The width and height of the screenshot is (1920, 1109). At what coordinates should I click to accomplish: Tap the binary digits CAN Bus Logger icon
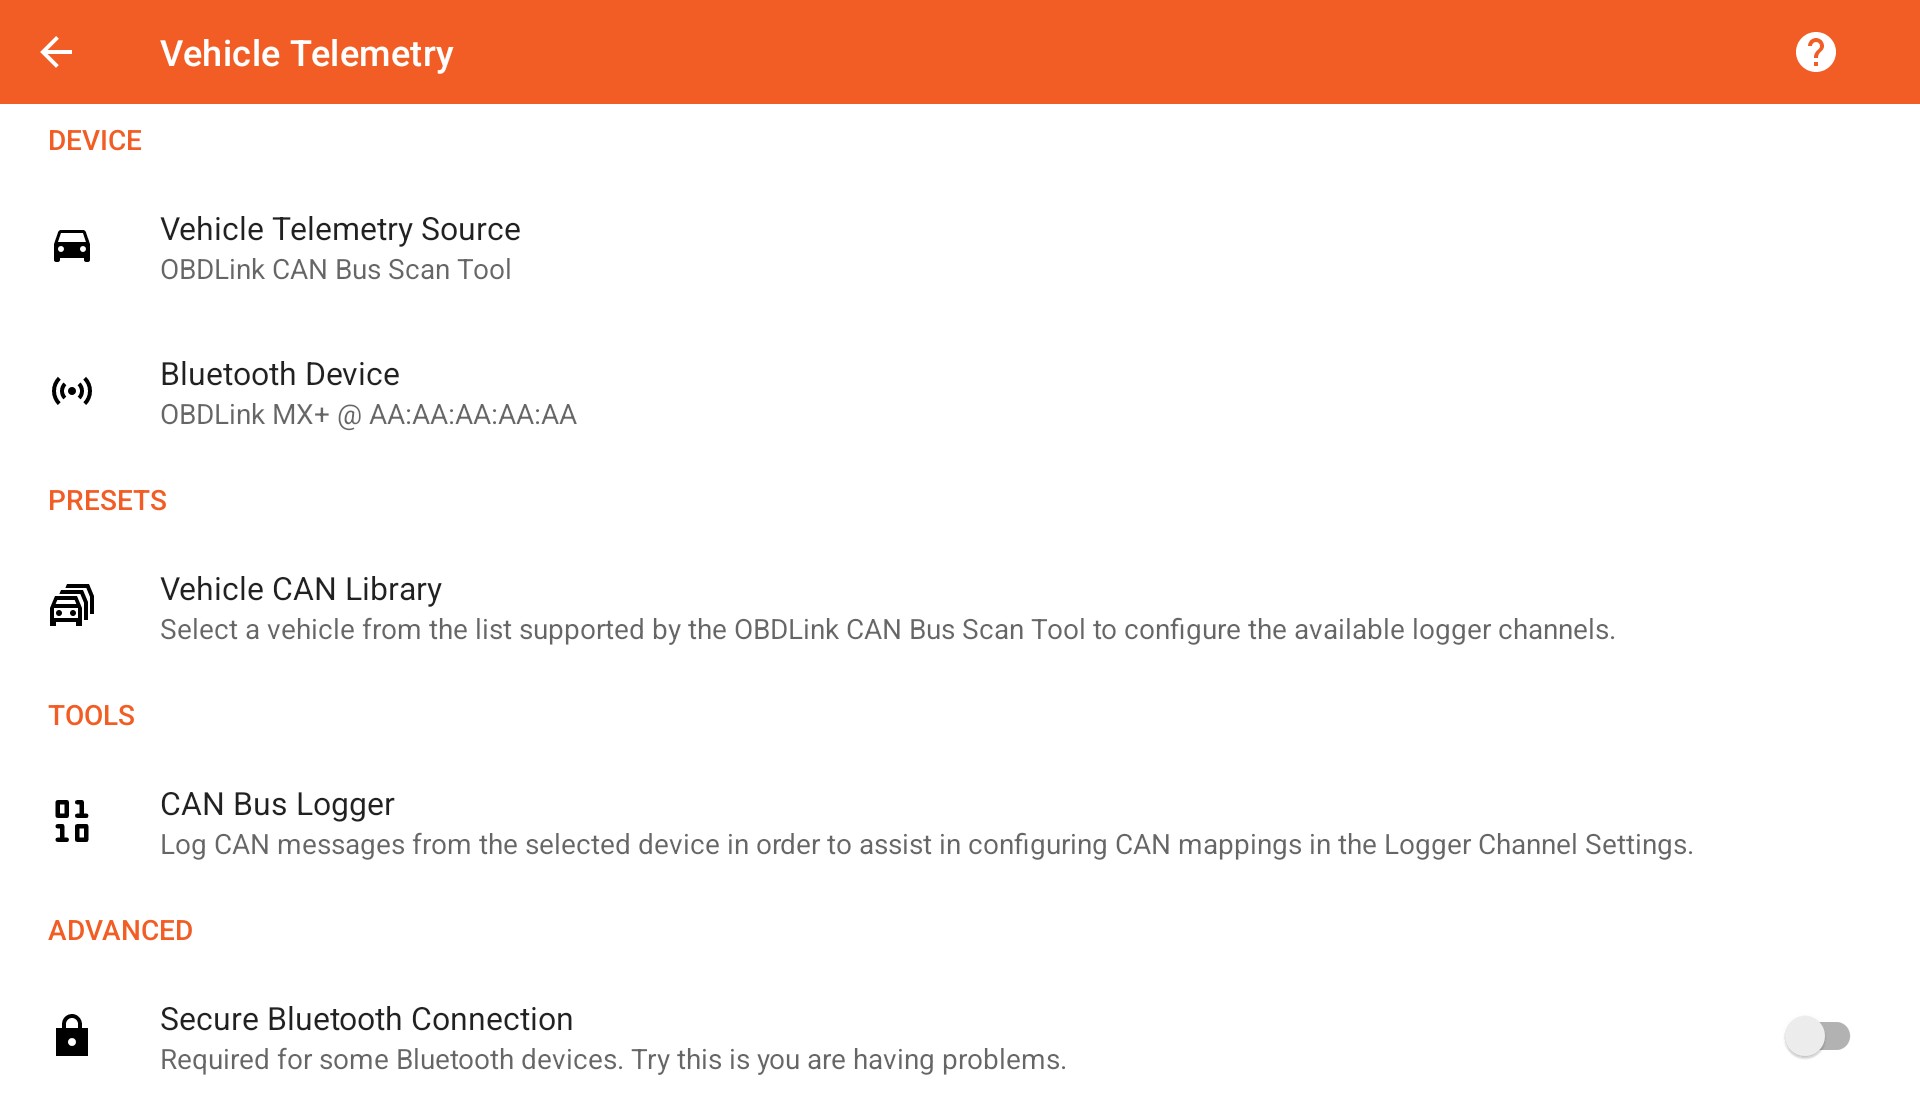click(x=72, y=821)
